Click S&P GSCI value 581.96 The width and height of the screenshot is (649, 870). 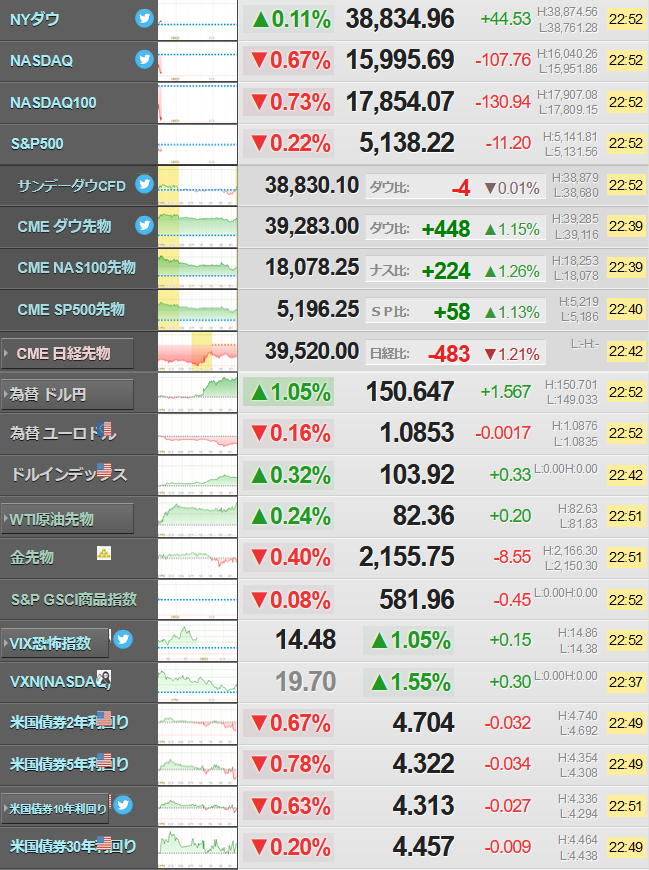click(417, 599)
